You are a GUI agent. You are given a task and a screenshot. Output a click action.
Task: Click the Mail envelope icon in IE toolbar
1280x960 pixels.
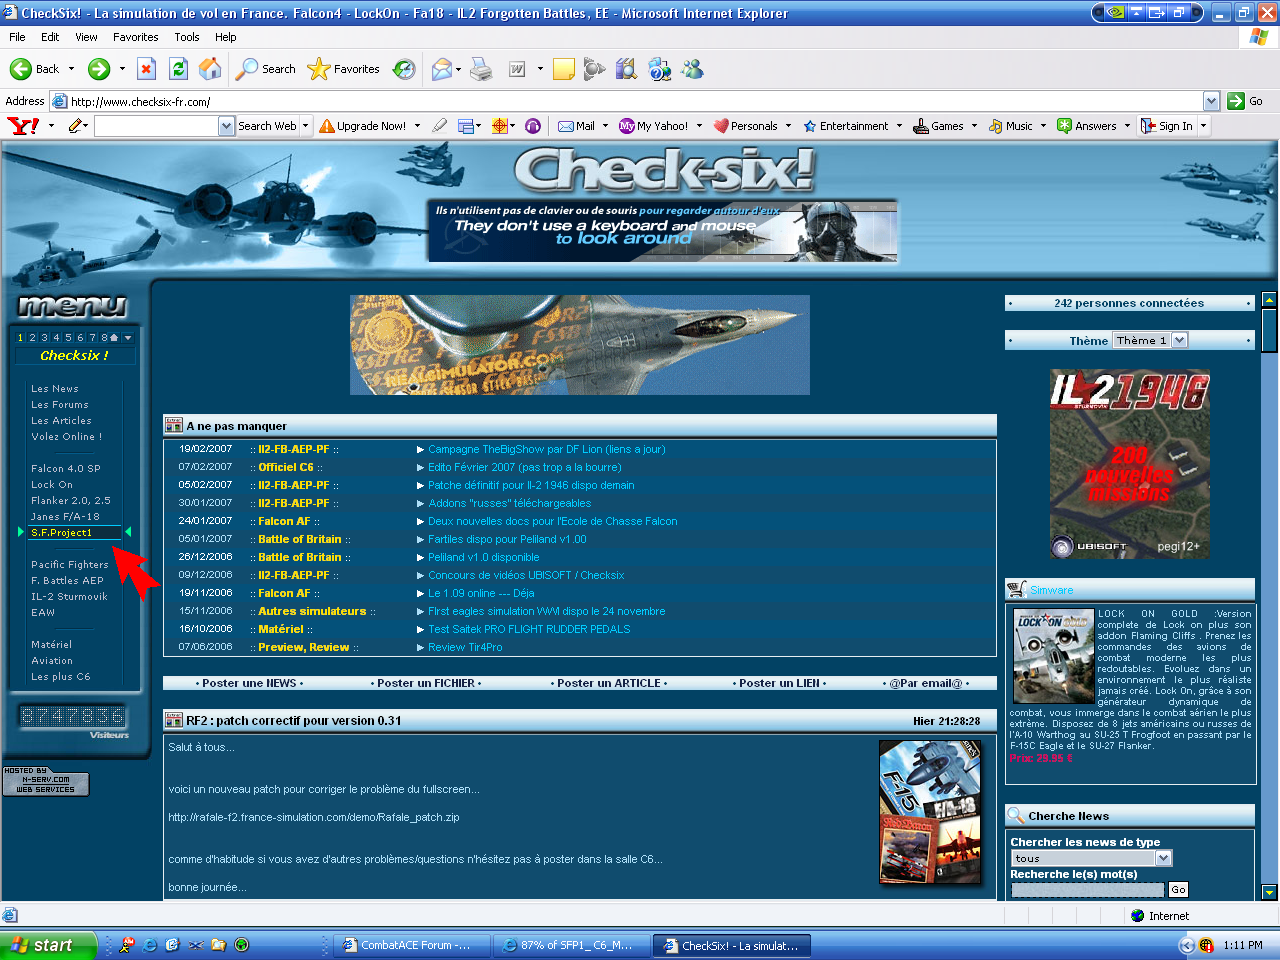pos(441,69)
